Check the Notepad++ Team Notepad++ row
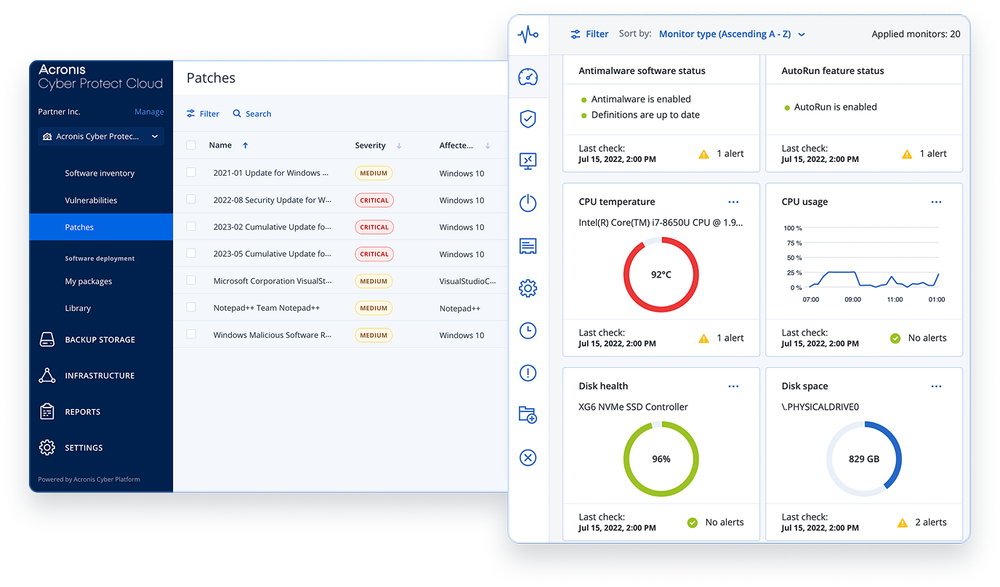1000x587 pixels. (191, 307)
